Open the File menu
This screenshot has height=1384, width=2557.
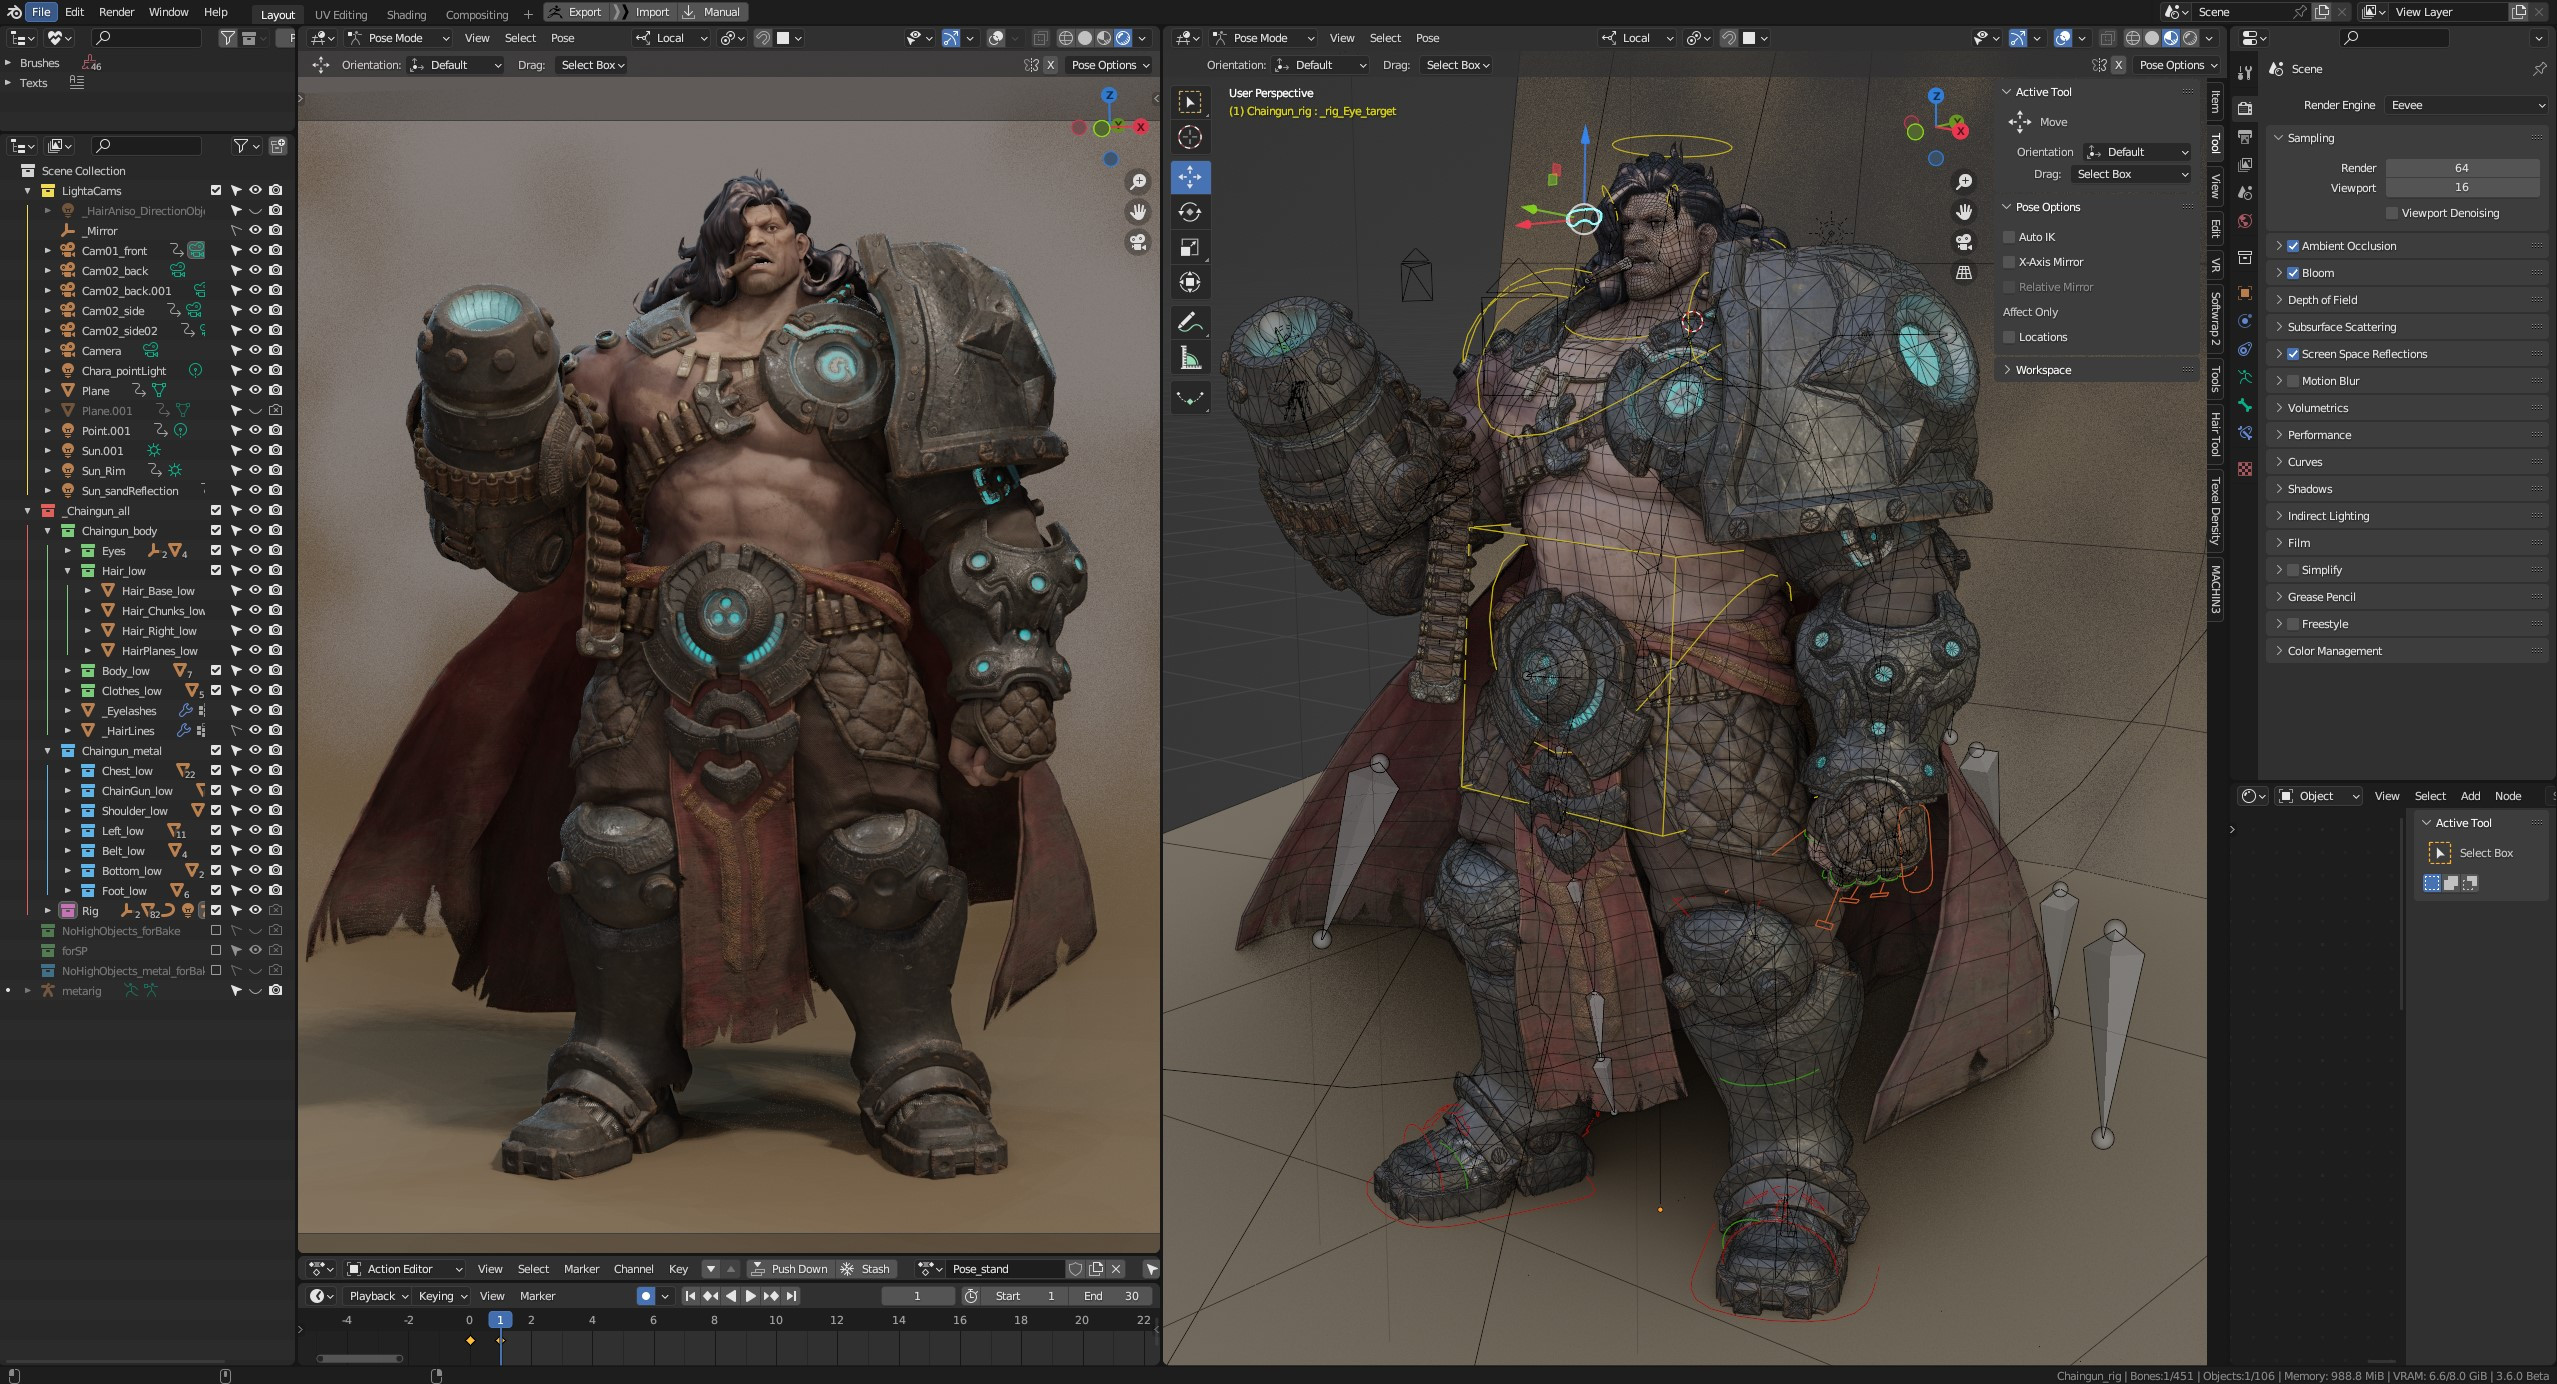pos(41,12)
